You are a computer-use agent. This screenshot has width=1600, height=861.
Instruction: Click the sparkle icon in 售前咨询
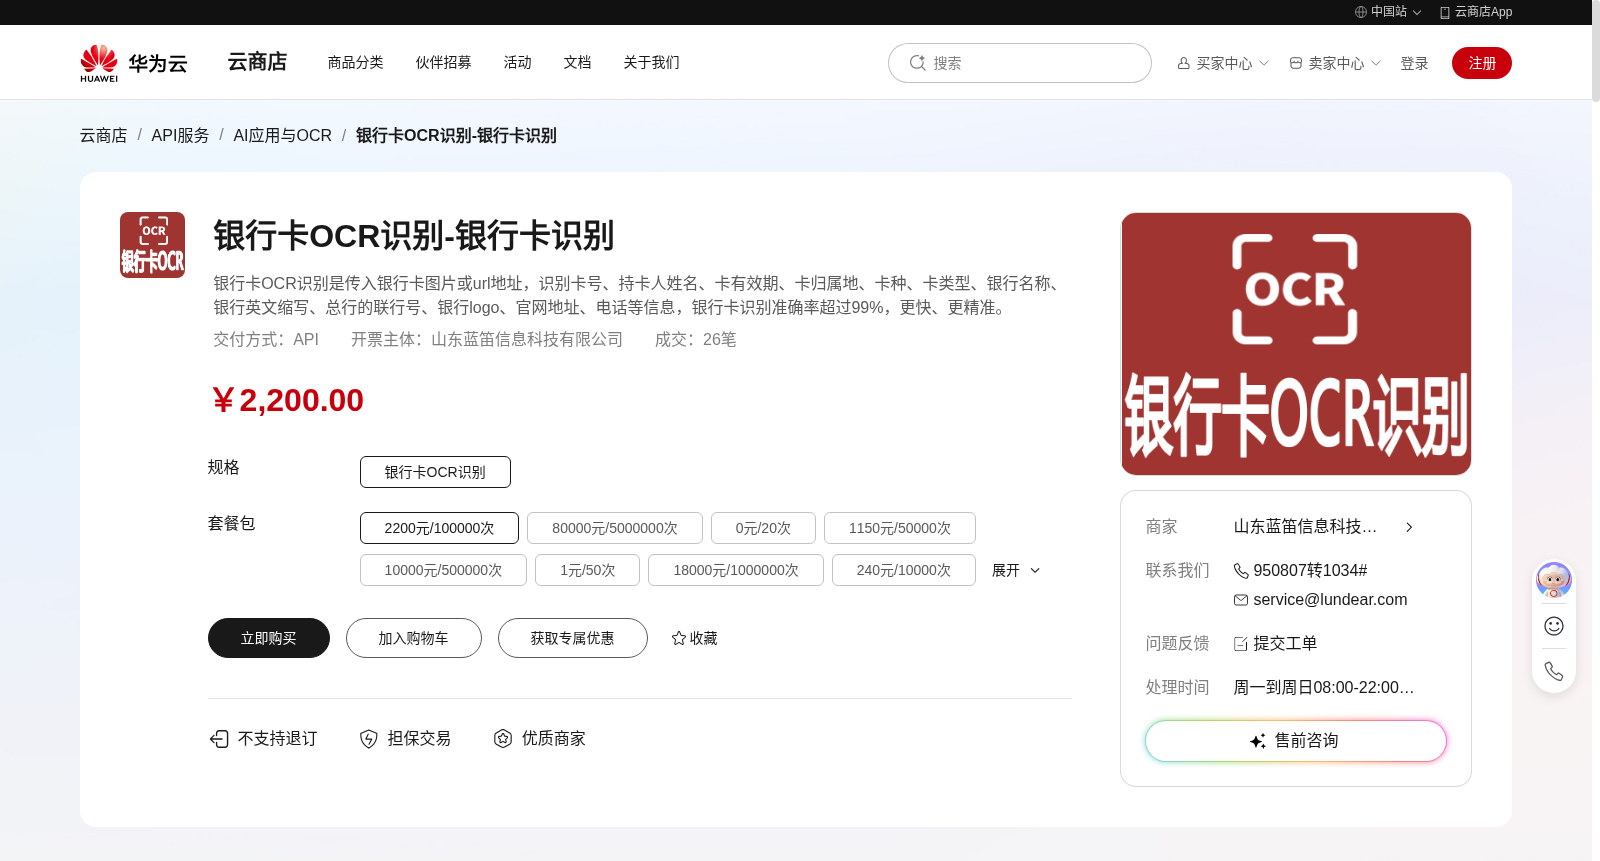click(x=1258, y=741)
